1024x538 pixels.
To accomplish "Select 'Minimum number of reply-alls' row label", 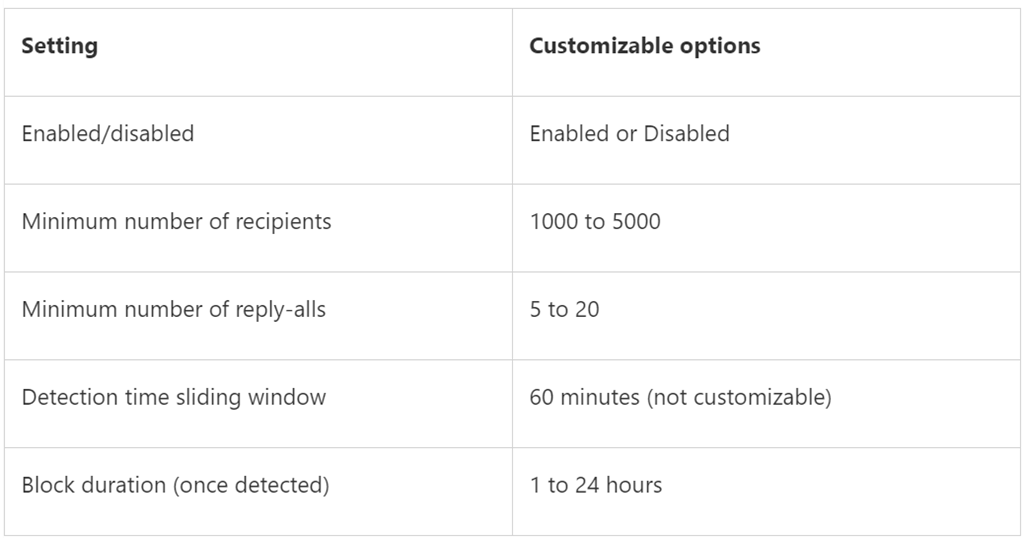I will click(x=173, y=309).
